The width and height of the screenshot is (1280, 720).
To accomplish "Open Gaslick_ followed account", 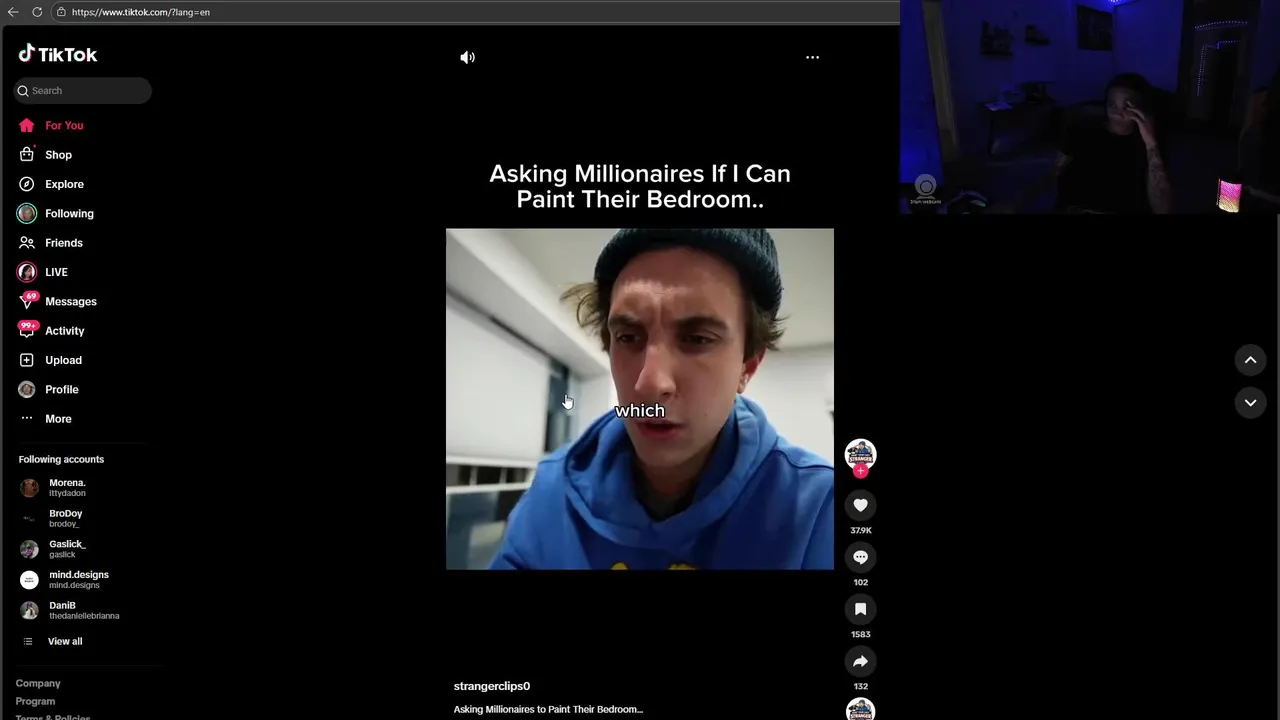I will point(68,549).
